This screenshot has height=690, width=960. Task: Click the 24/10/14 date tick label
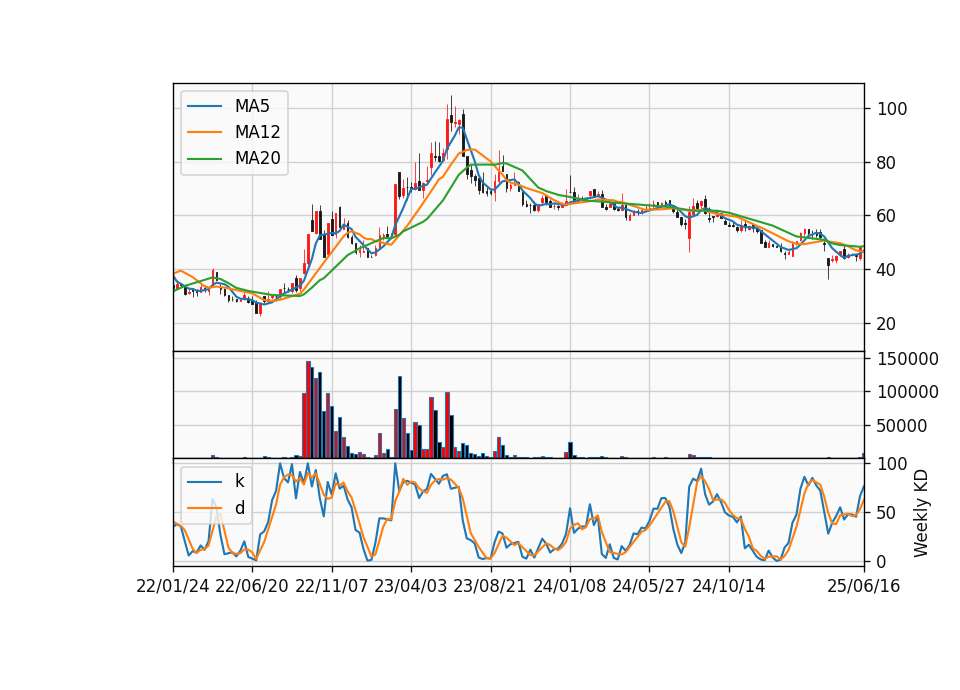point(729,587)
